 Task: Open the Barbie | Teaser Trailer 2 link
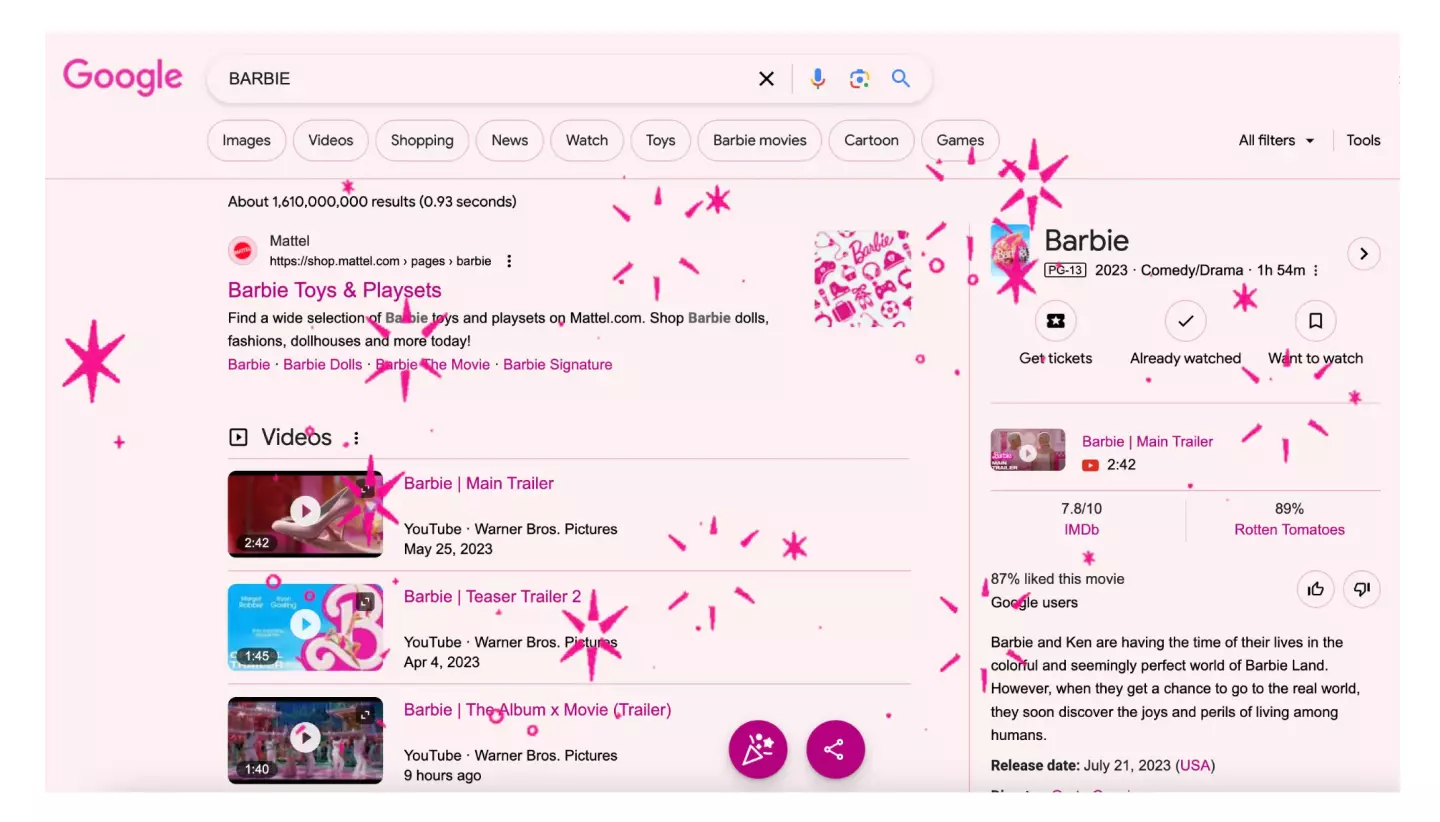coord(492,596)
